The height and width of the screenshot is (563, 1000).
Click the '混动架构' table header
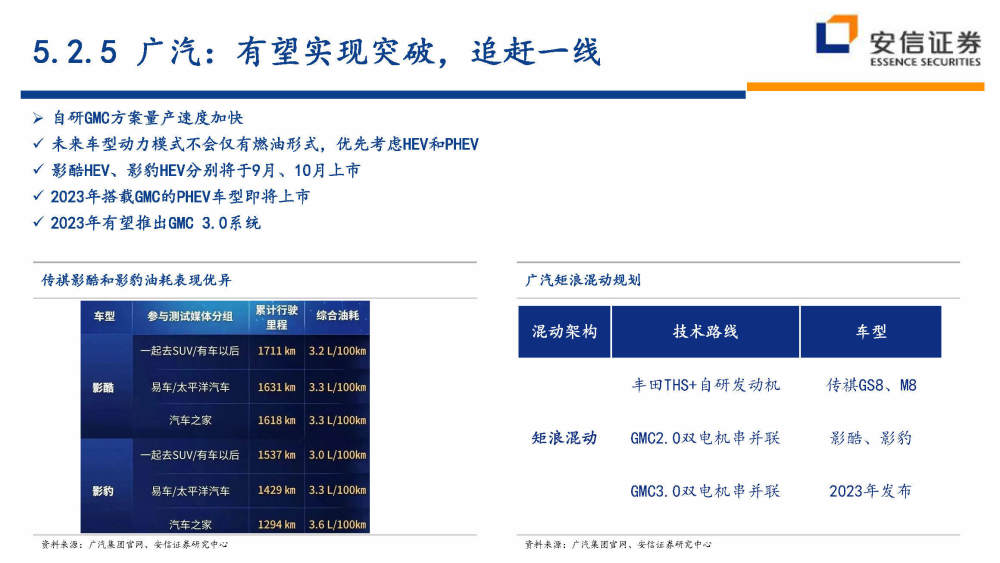(x=564, y=332)
